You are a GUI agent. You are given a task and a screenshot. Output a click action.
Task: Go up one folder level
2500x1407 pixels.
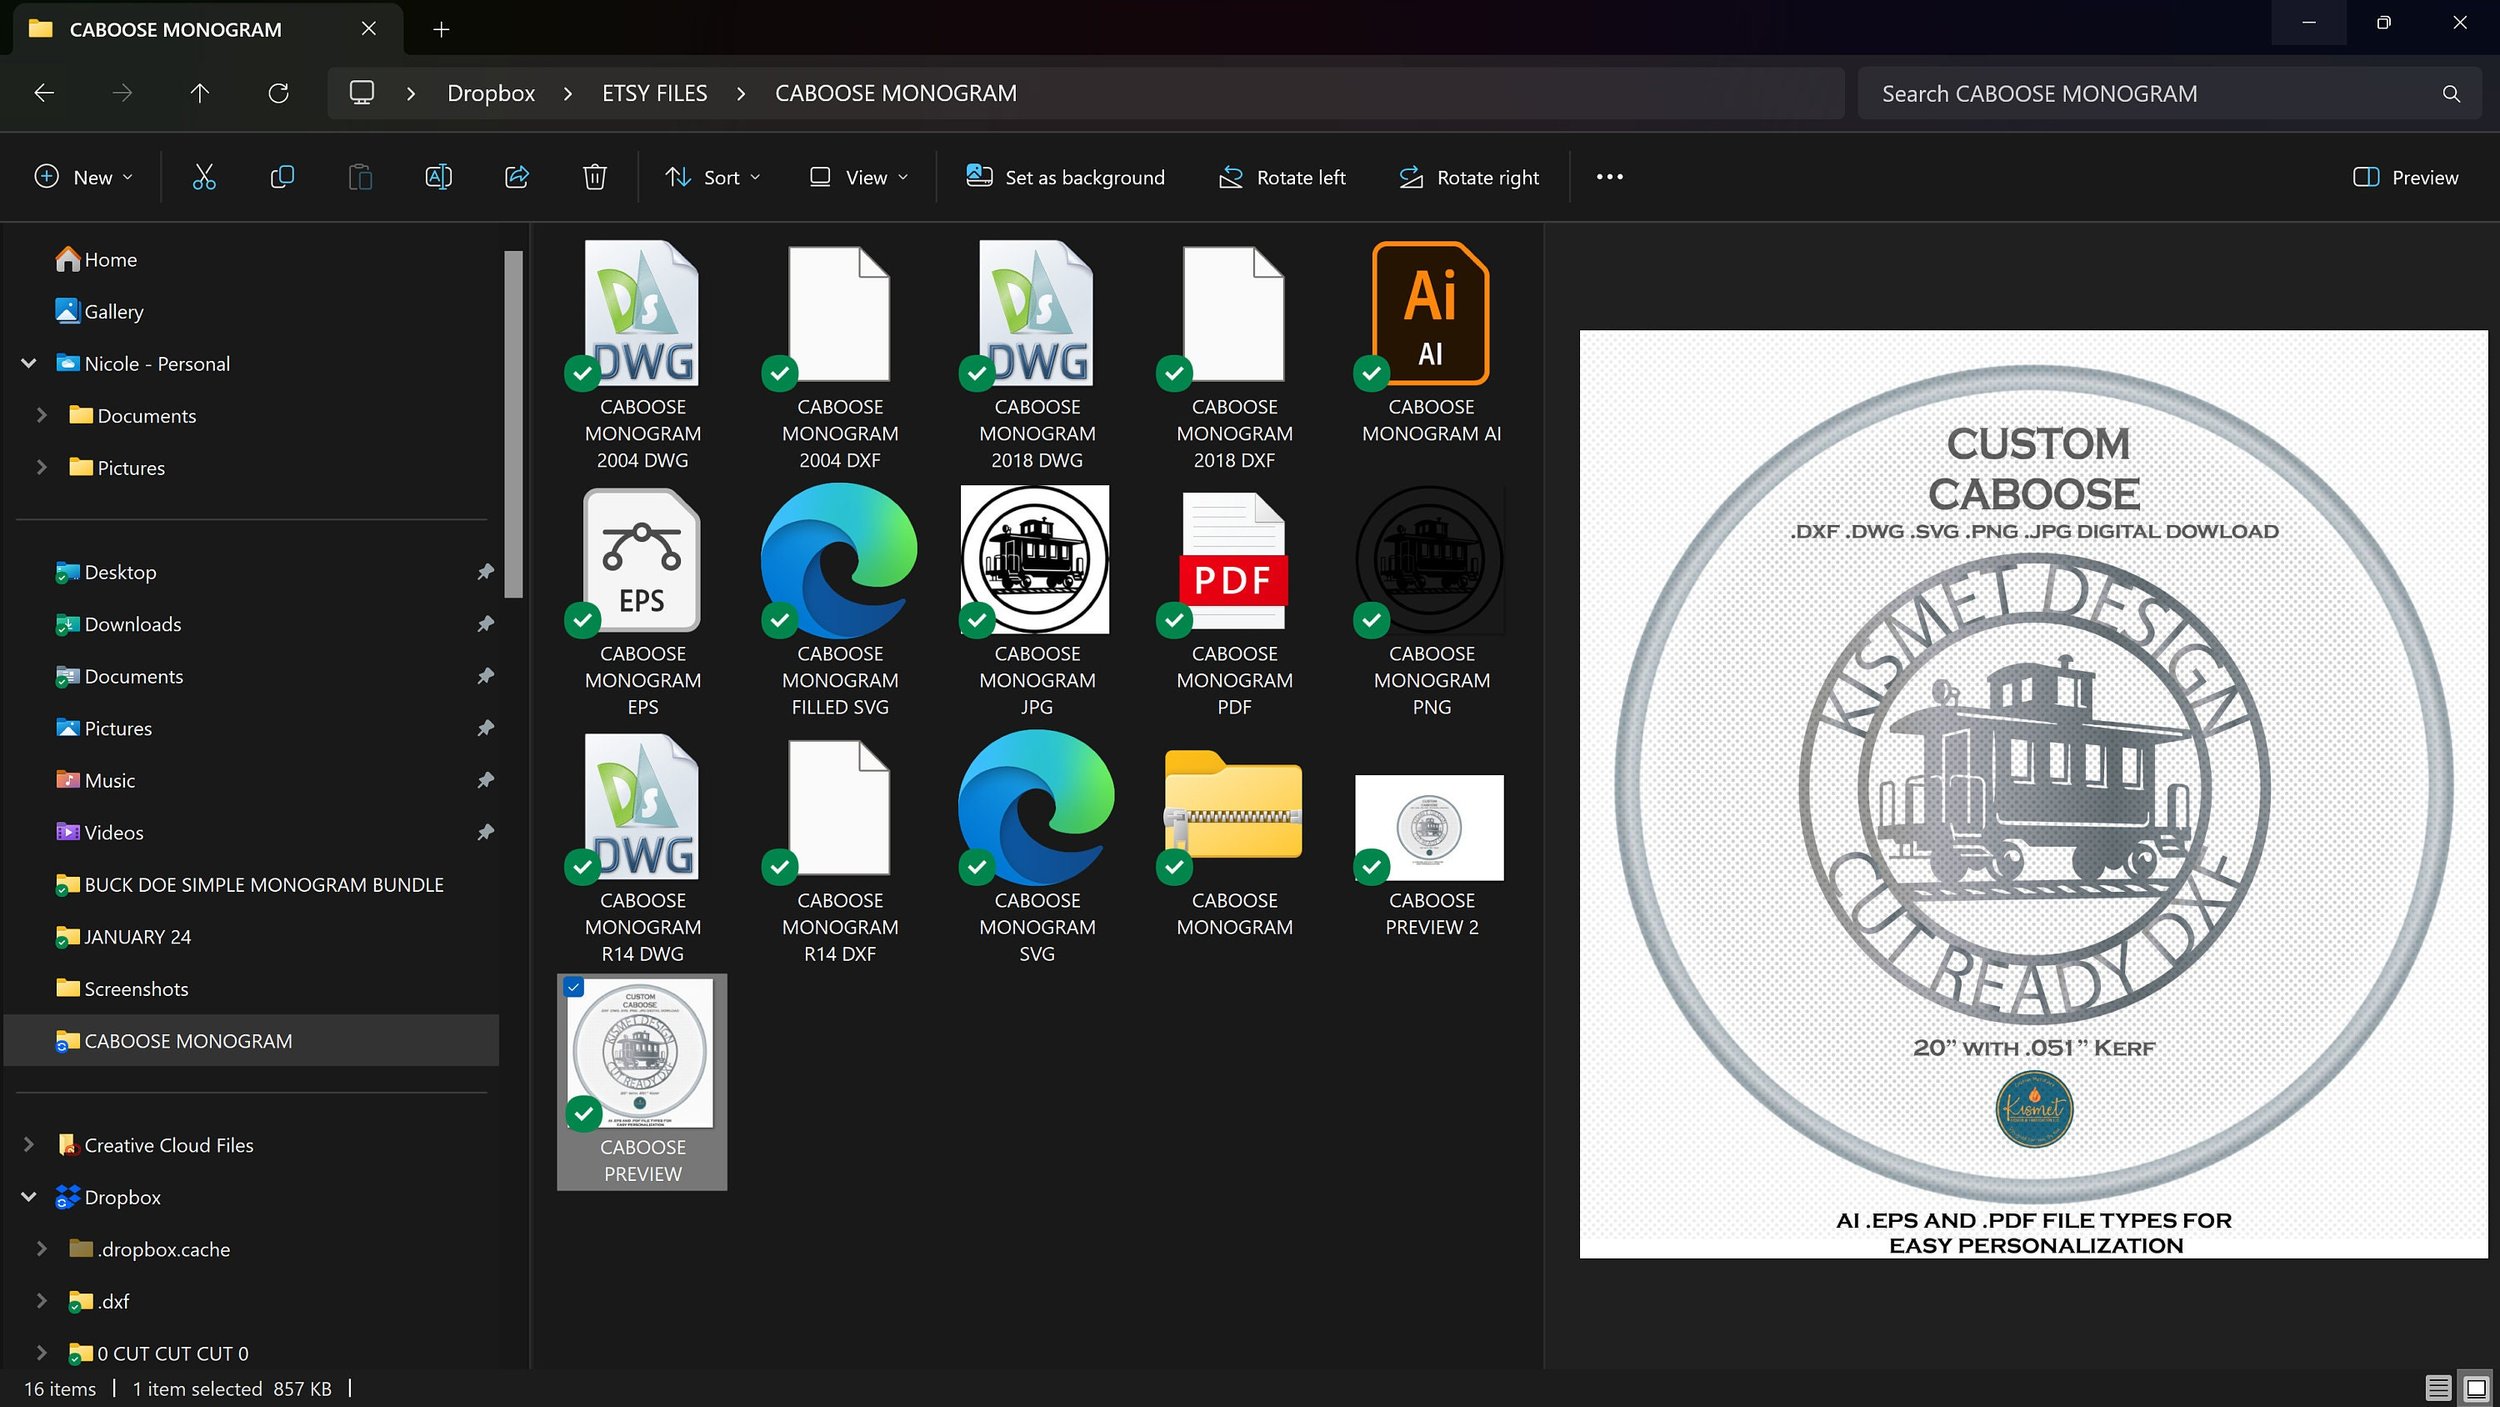(x=200, y=93)
